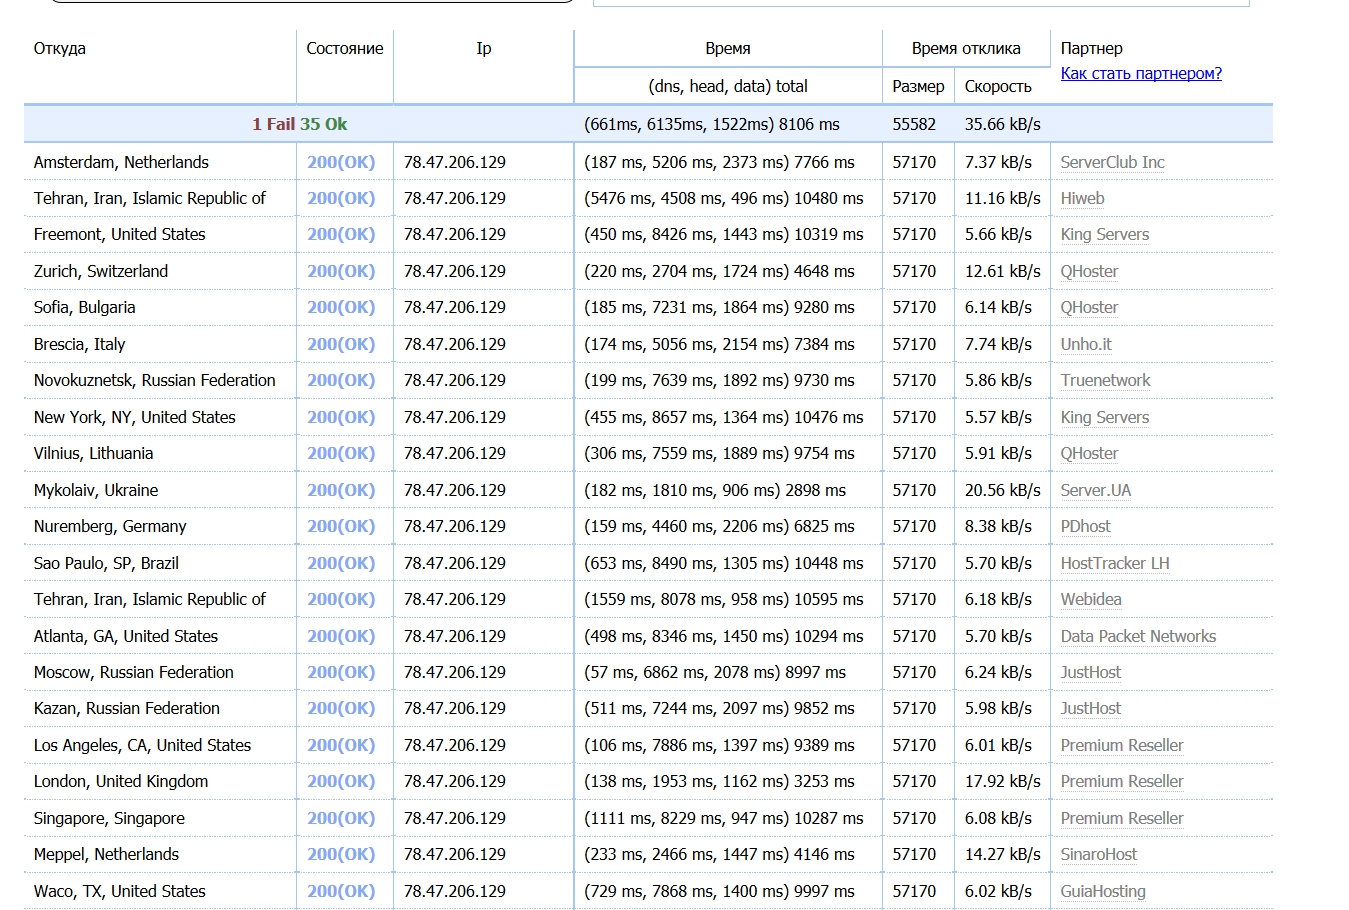1349x910 pixels.
Task: Click King Servers link in Freemont row
Action: tap(1104, 234)
